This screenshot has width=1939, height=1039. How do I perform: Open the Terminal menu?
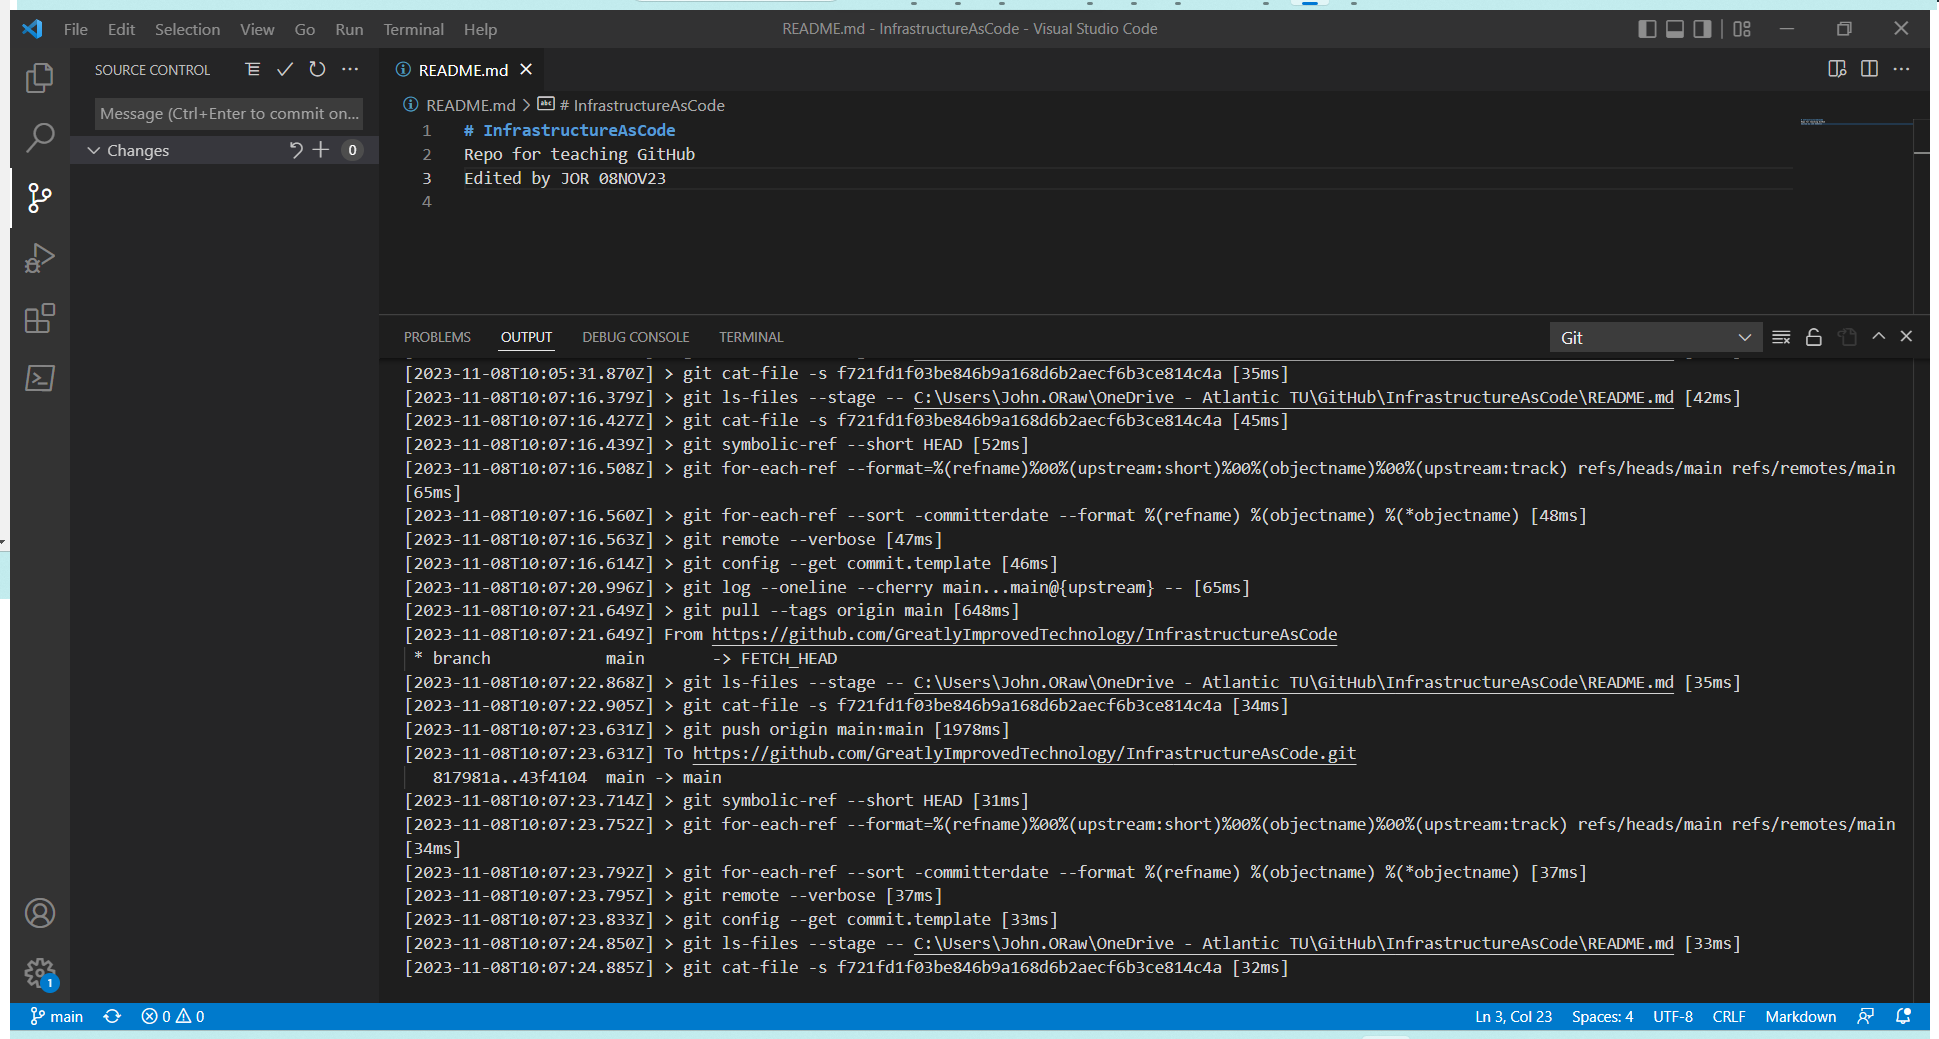(x=413, y=29)
